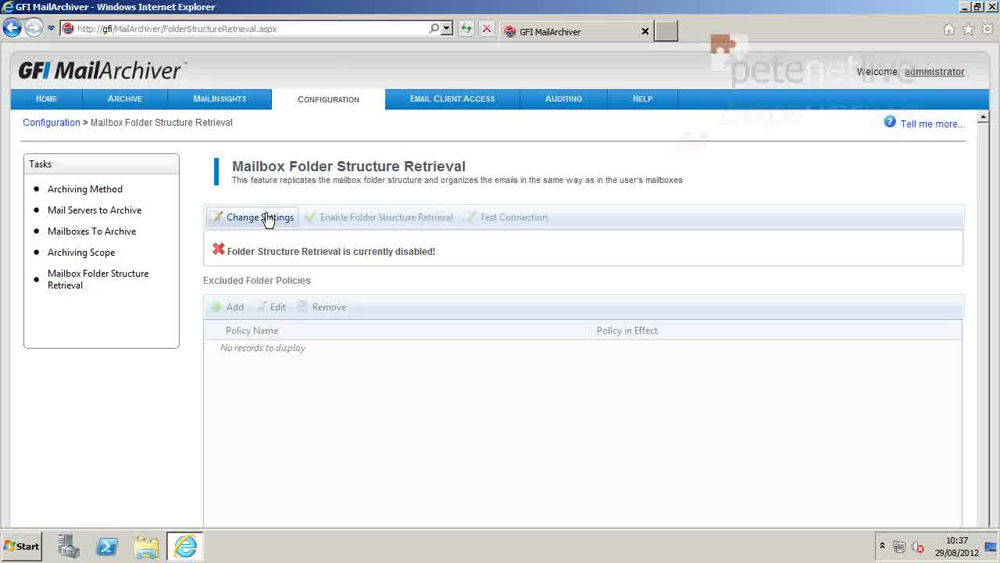Click the volume tray icon

coord(918,546)
